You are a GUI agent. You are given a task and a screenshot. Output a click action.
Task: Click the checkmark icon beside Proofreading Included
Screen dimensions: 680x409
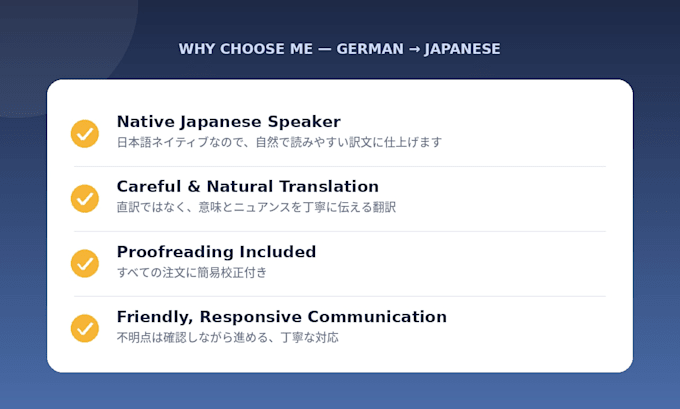[85, 263]
